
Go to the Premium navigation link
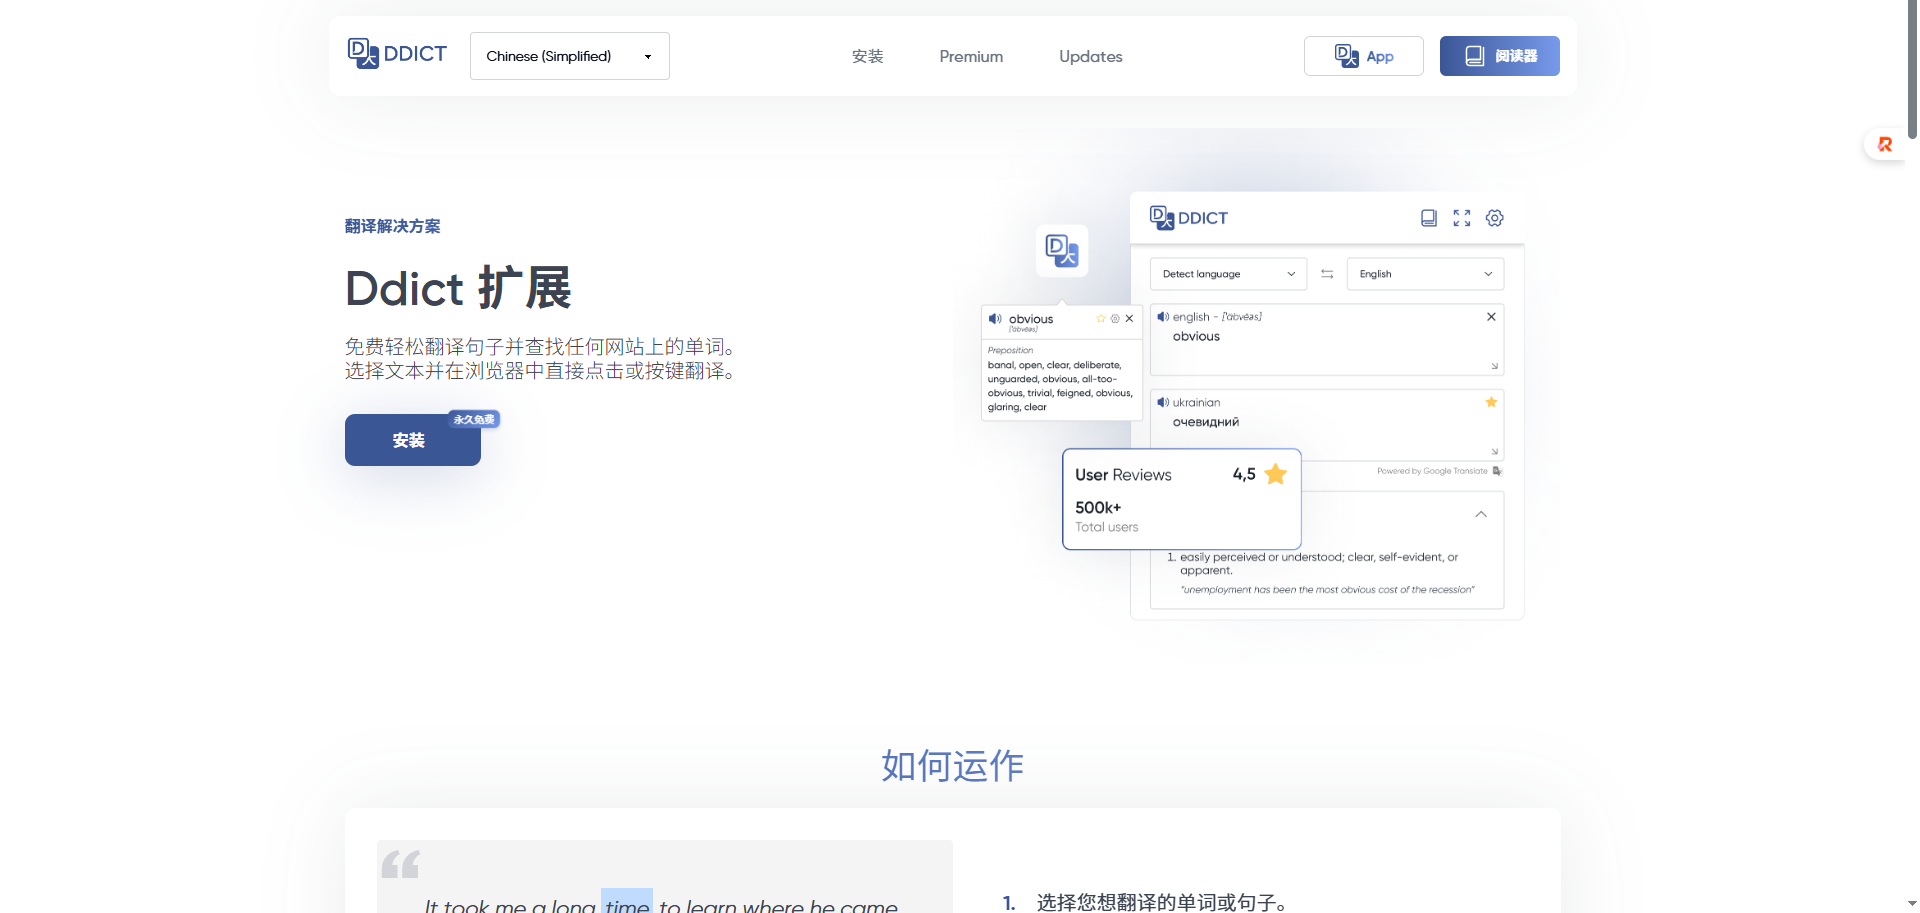(971, 57)
